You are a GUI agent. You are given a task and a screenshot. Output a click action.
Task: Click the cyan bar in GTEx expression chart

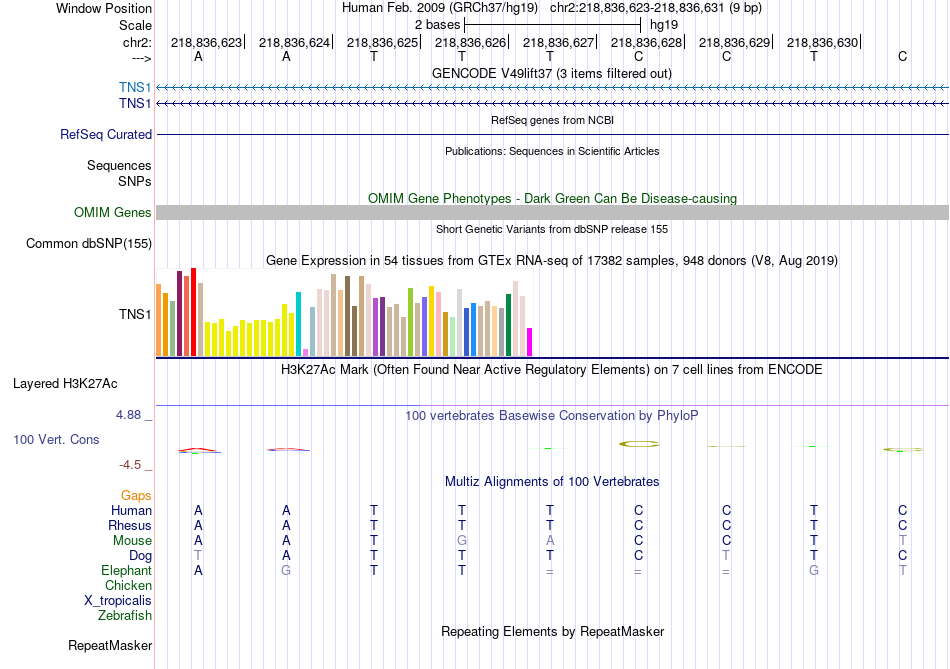coord(298,324)
